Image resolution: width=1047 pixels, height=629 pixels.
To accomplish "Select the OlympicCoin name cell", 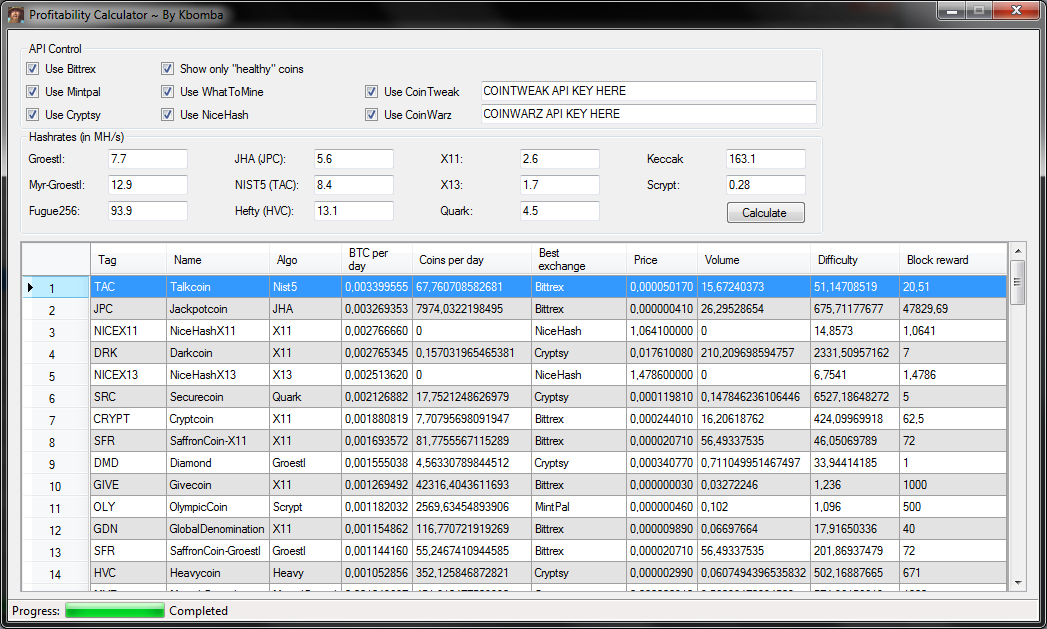I will point(218,507).
